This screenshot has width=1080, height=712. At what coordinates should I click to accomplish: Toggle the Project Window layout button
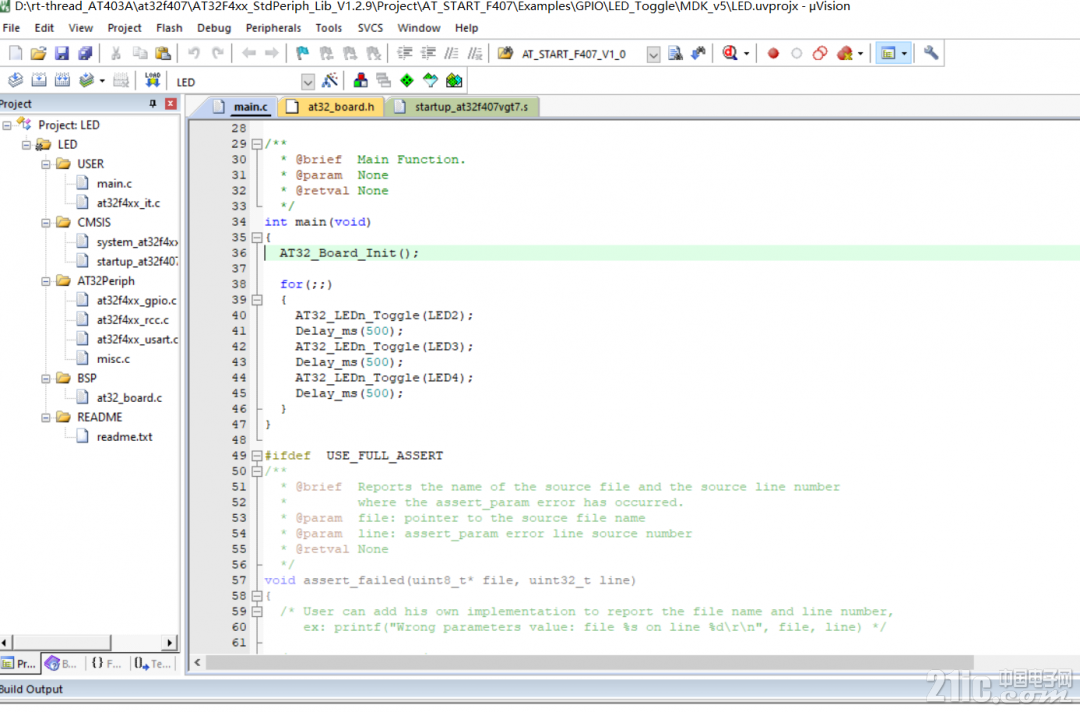(x=889, y=53)
